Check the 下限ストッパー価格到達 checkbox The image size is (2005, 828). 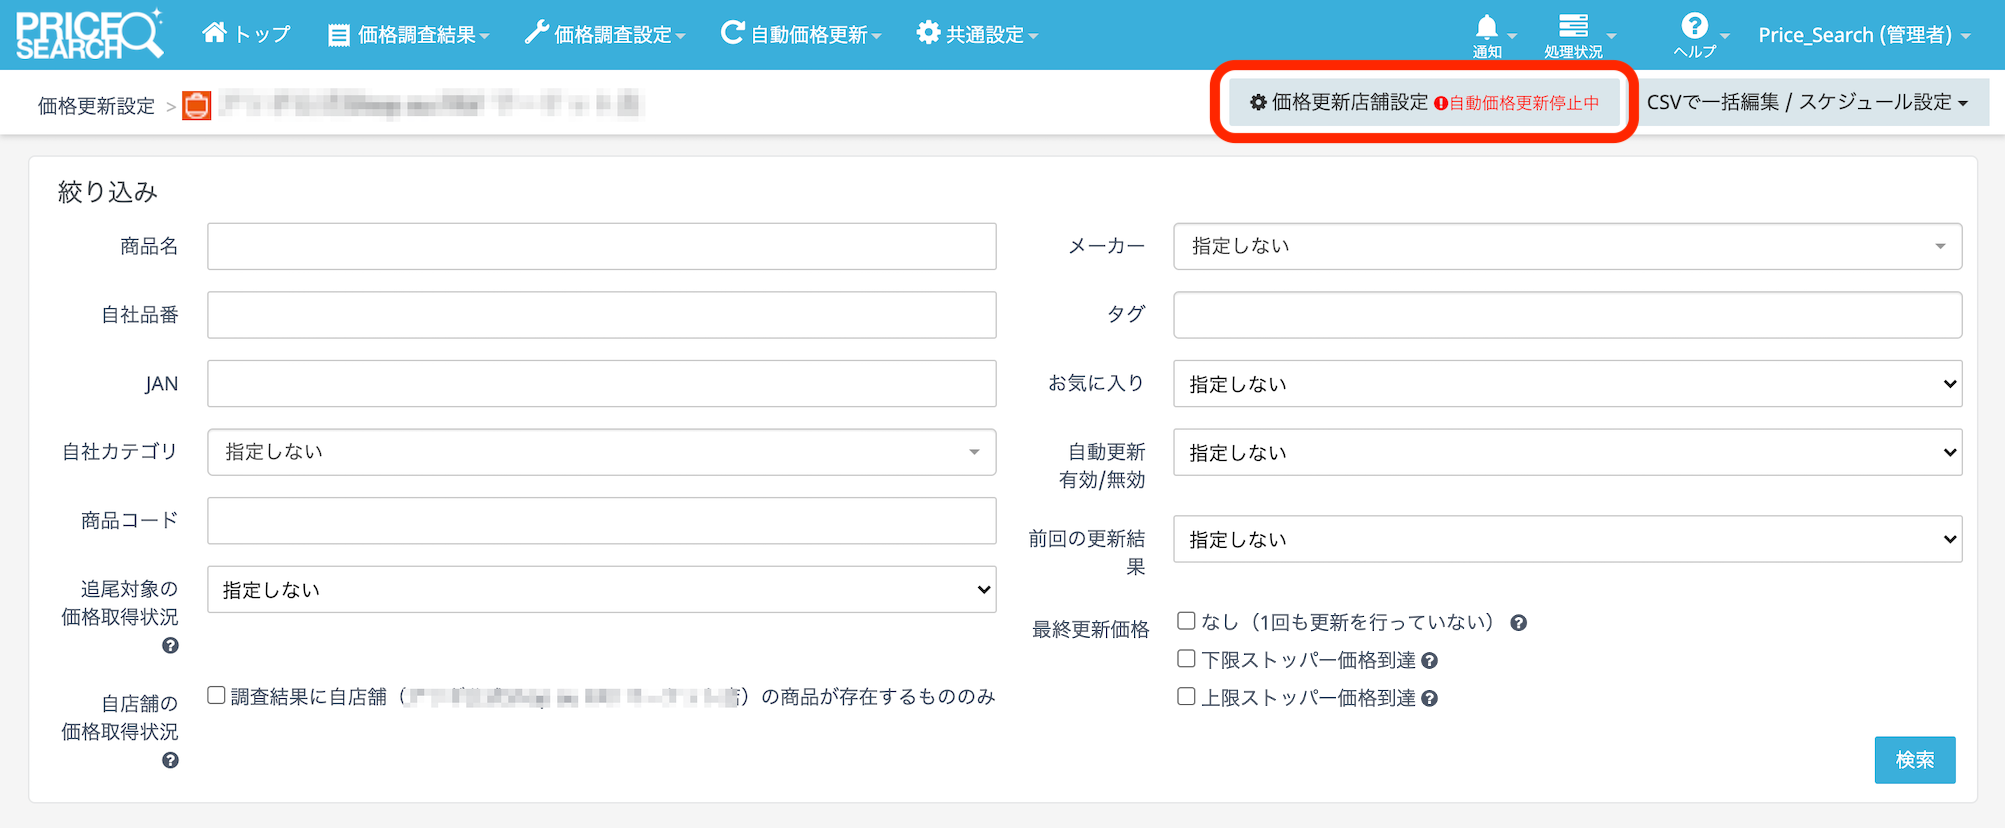point(1186,659)
